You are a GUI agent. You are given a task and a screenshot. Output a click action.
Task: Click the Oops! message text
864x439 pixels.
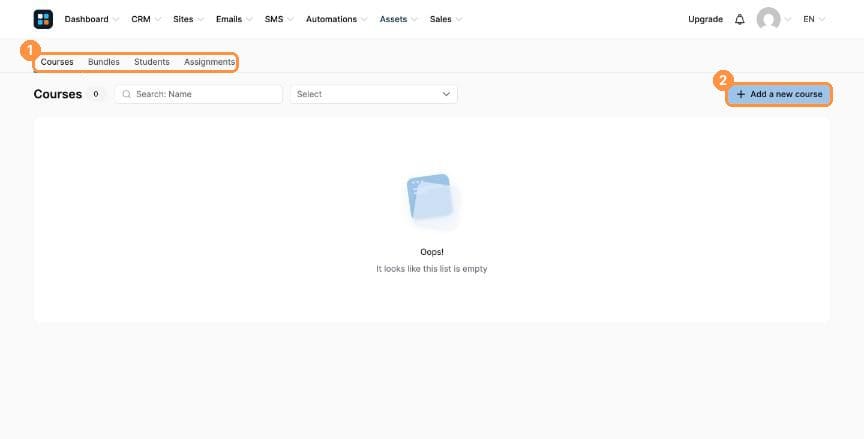(432, 252)
